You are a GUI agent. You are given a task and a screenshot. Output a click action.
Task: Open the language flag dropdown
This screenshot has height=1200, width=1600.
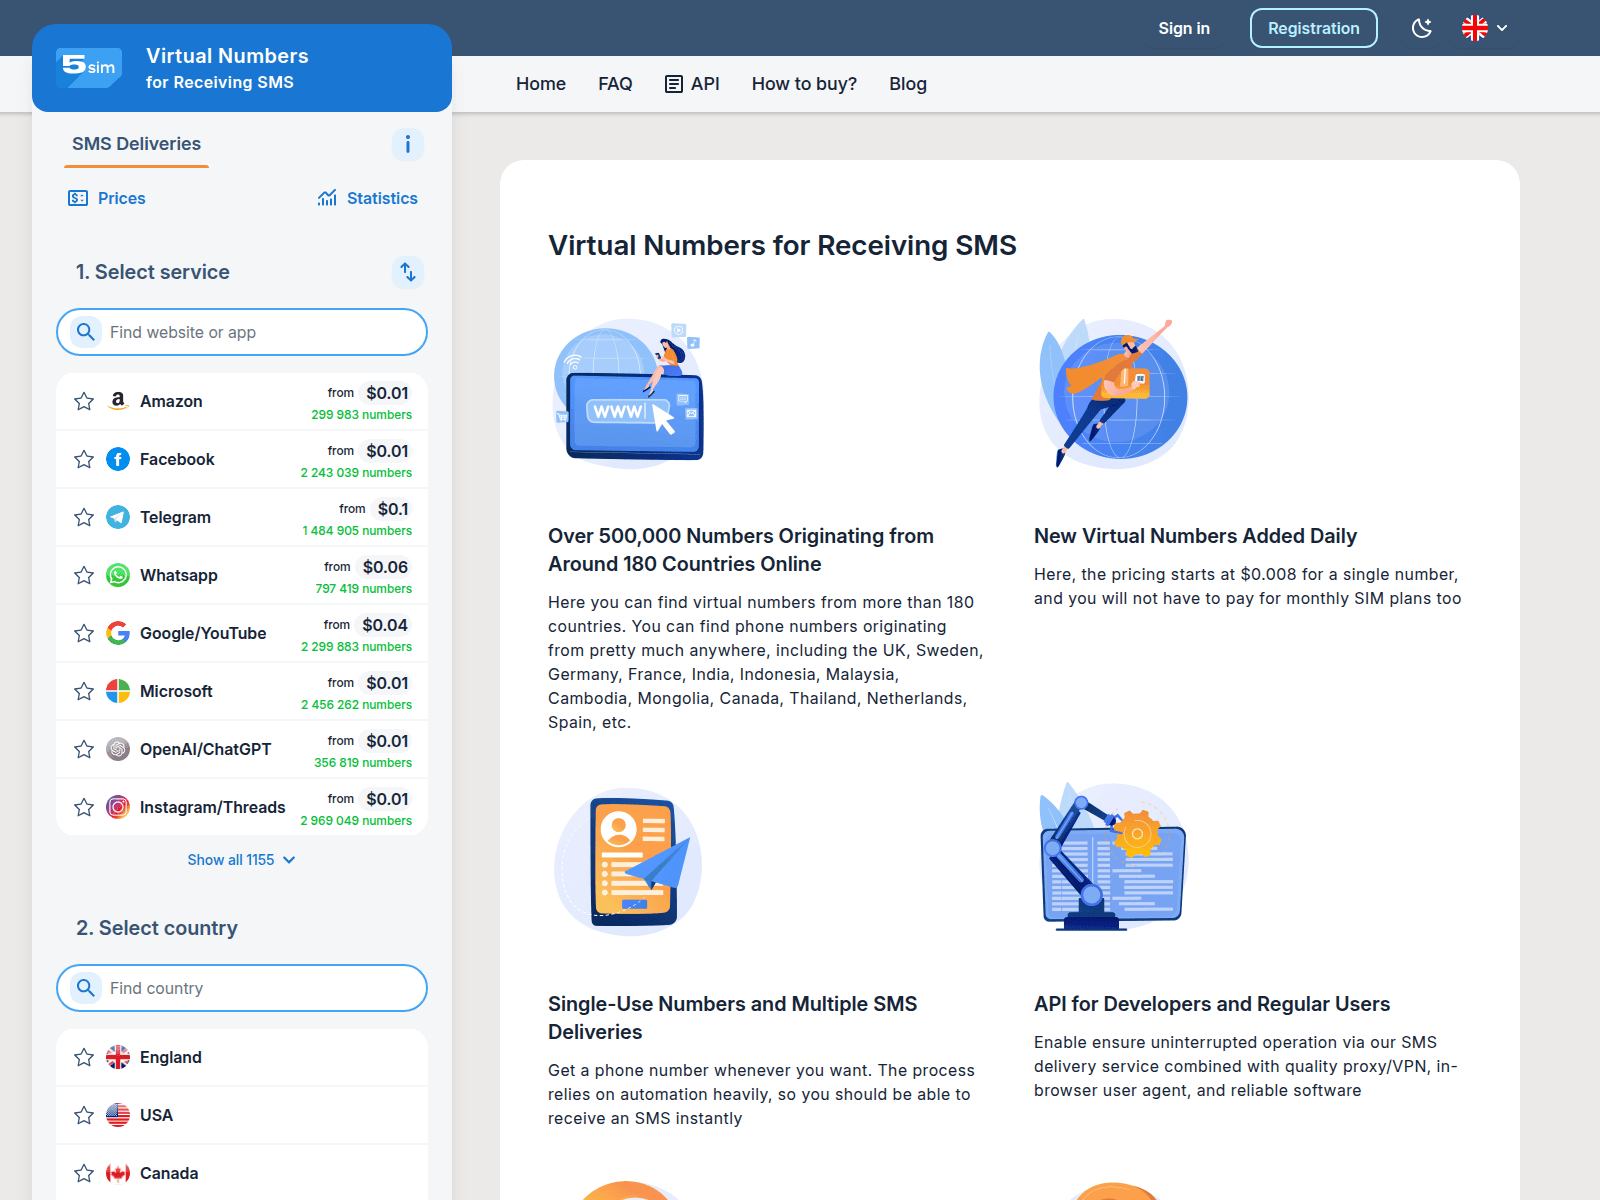(x=1485, y=28)
